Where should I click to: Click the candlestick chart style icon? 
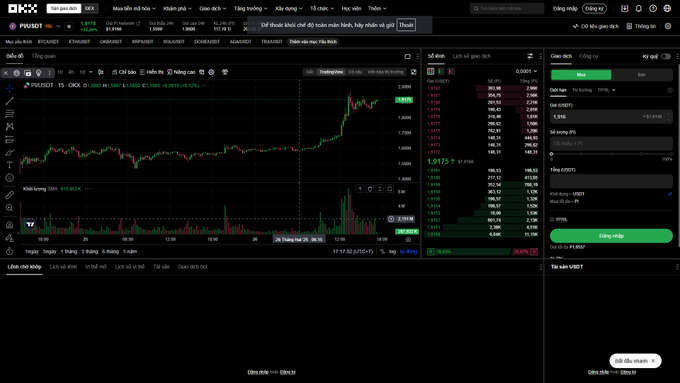click(x=101, y=72)
